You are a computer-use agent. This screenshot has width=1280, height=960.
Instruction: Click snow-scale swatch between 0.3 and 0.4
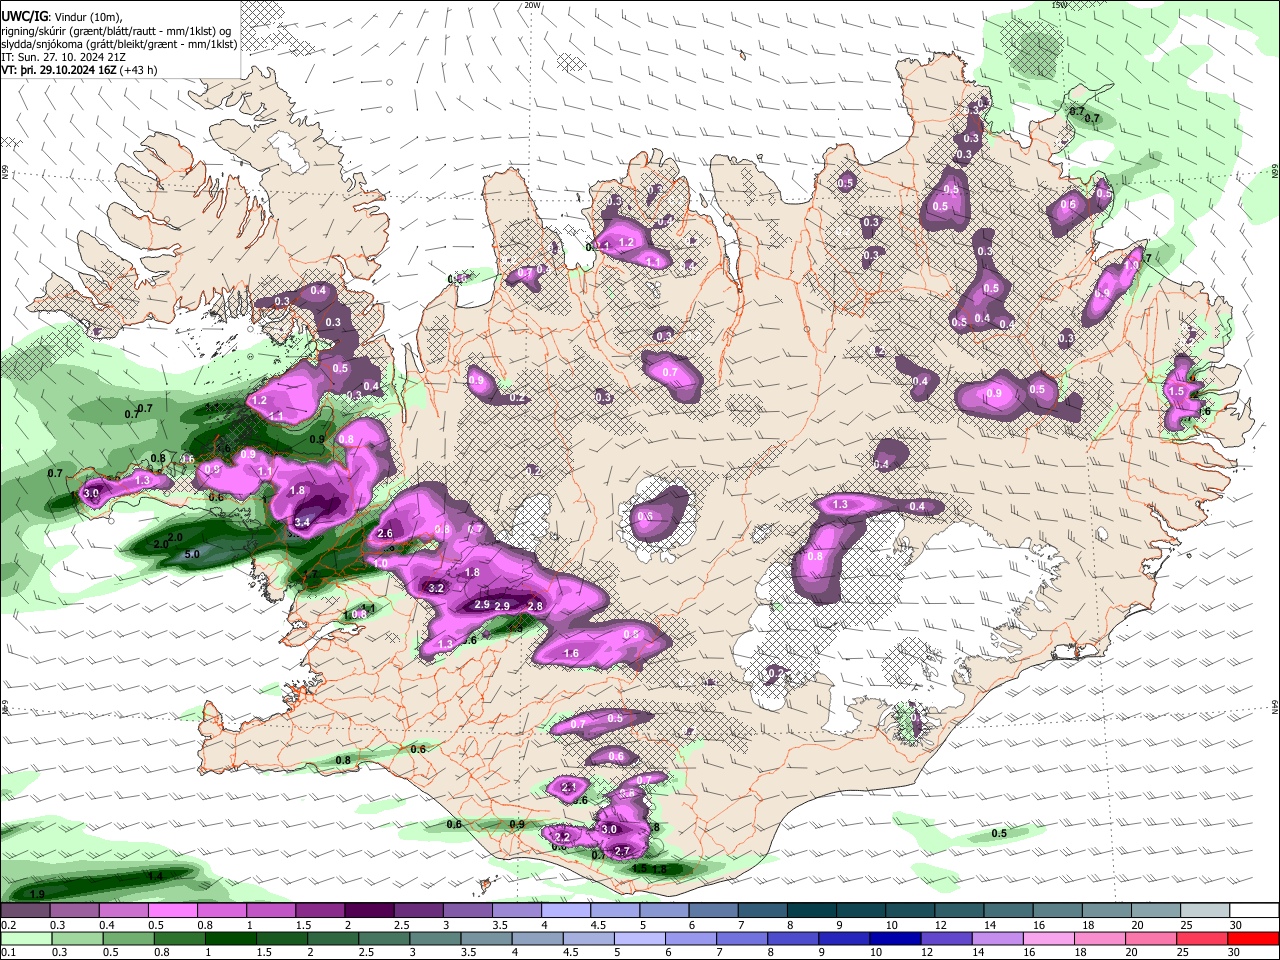[x=74, y=911]
